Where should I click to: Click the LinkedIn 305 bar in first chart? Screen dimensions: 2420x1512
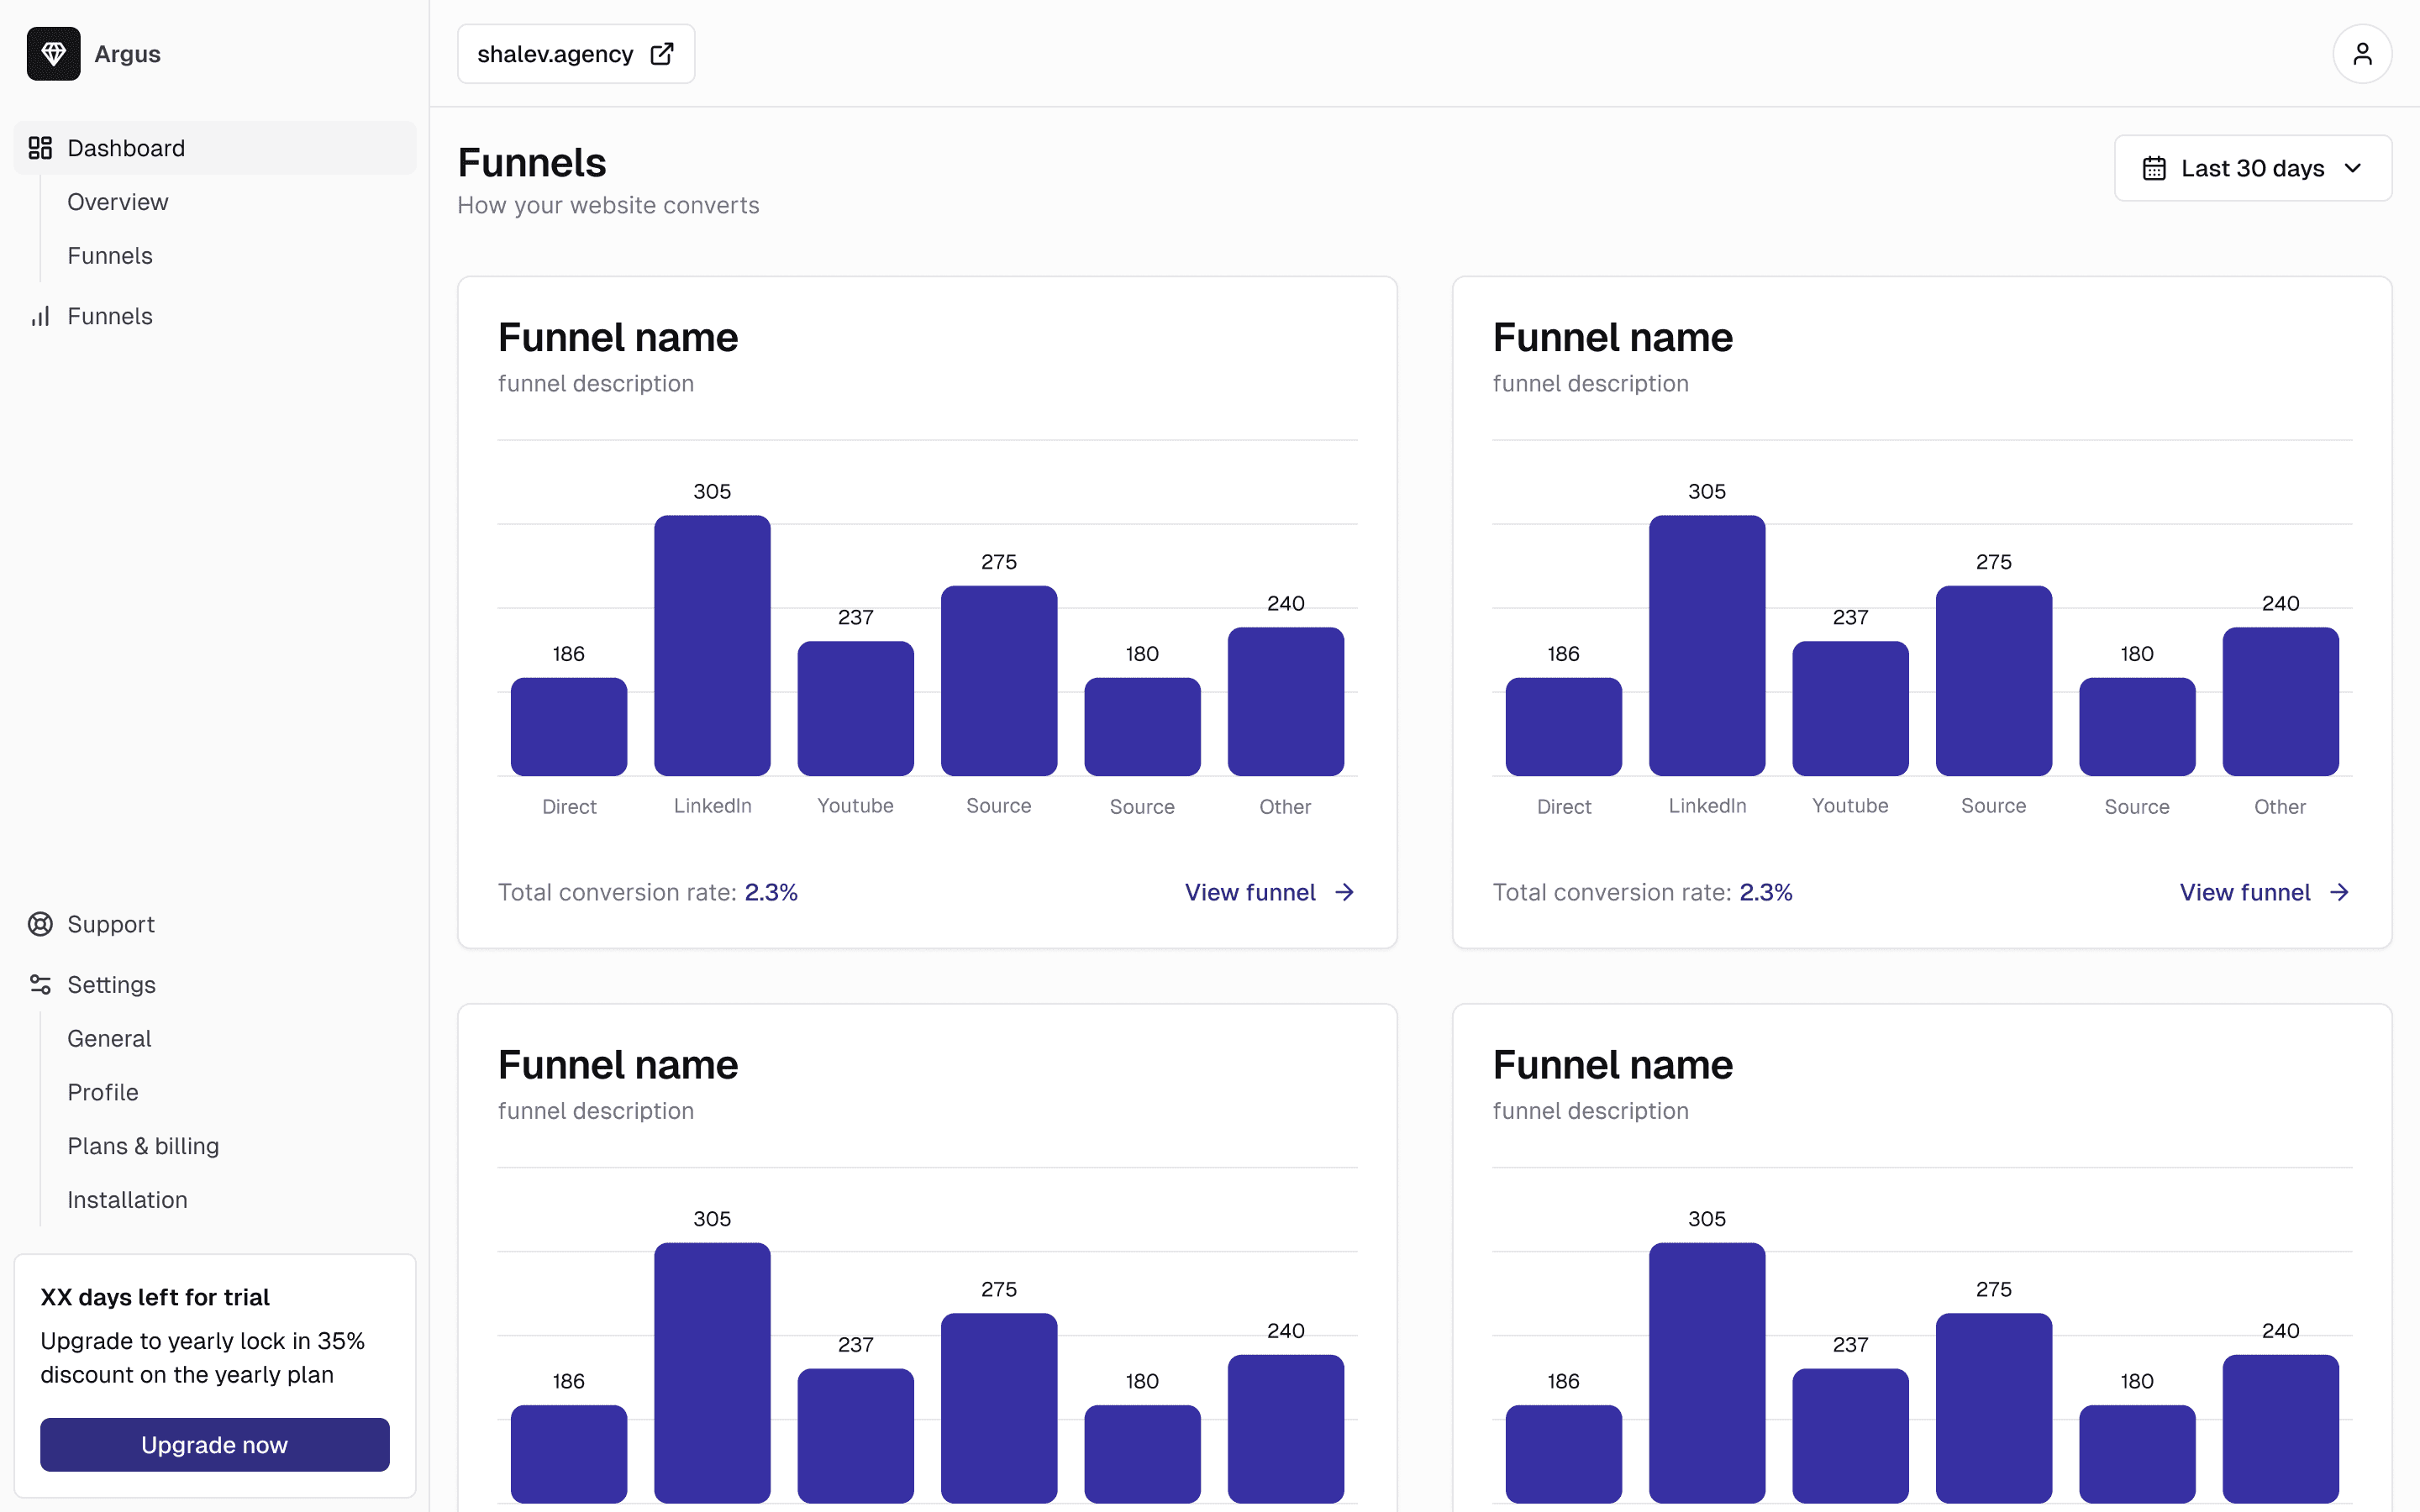click(x=712, y=645)
